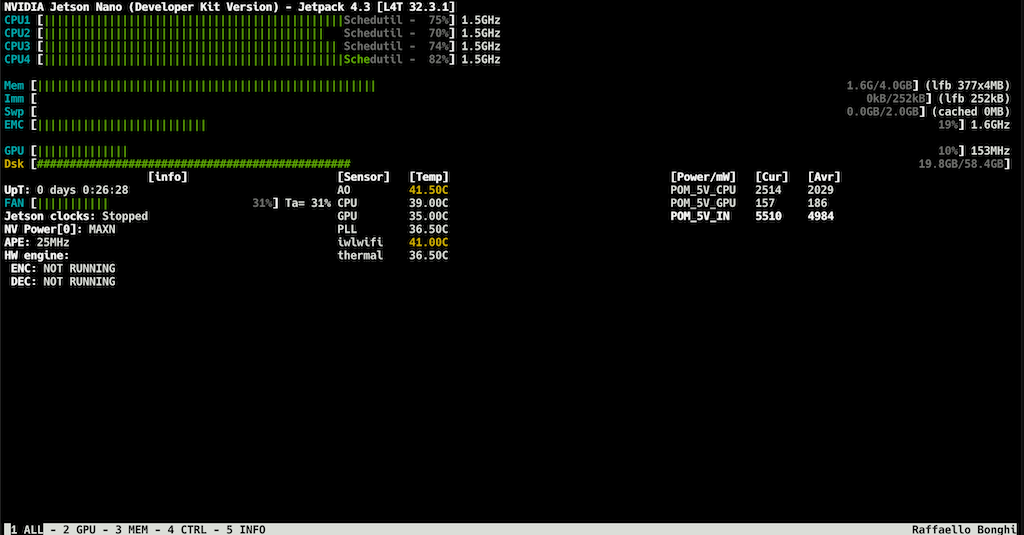Click the CPU sensor temperature 39.00C
The image size is (1024, 535).
point(428,203)
